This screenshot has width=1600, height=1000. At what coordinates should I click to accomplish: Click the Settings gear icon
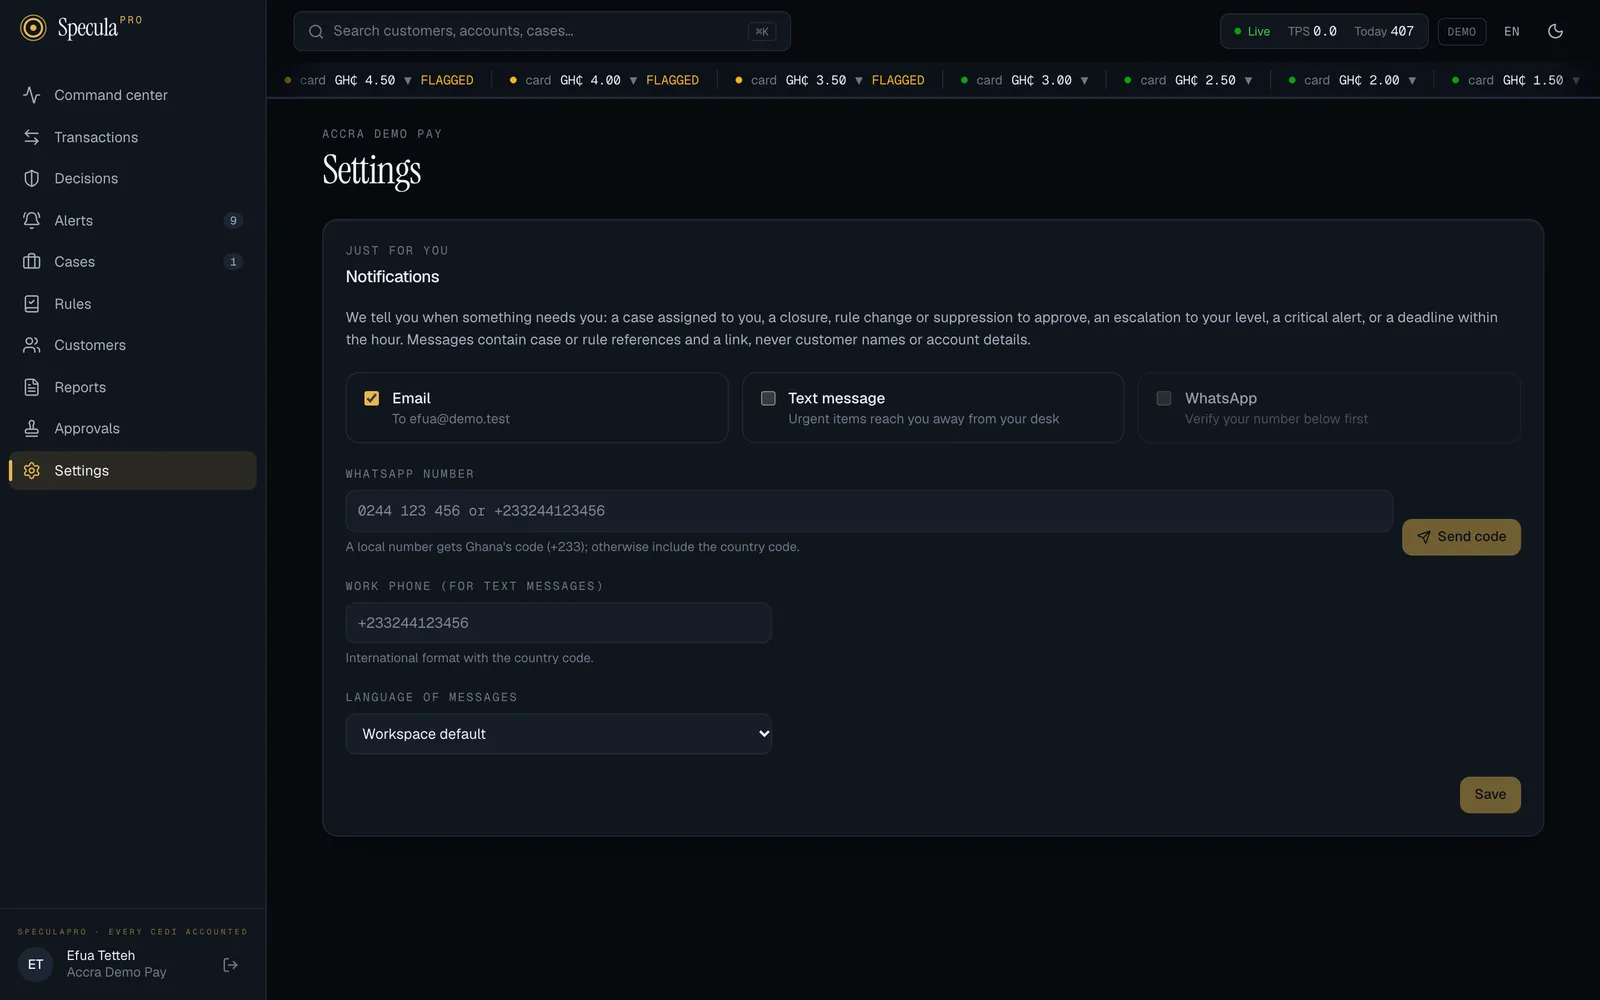tap(32, 470)
